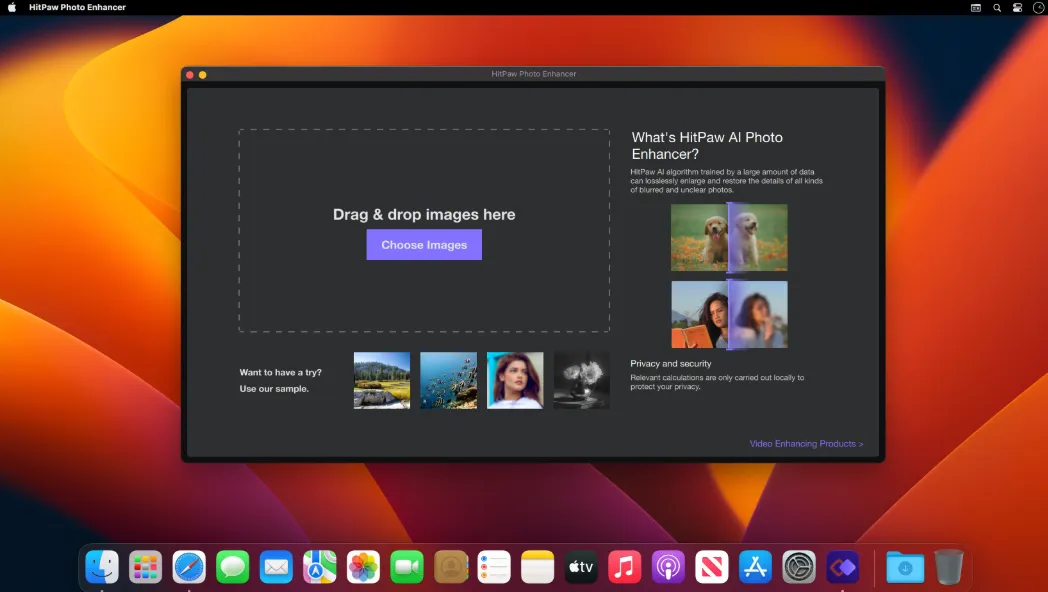
Task: Open the Trash in the Dock
Action: [x=948, y=567]
